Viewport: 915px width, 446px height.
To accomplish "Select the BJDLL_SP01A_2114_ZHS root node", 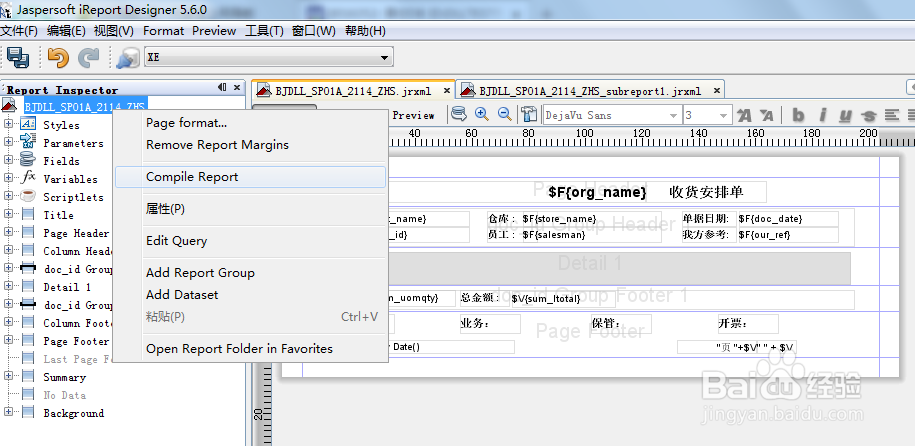I will [85, 106].
